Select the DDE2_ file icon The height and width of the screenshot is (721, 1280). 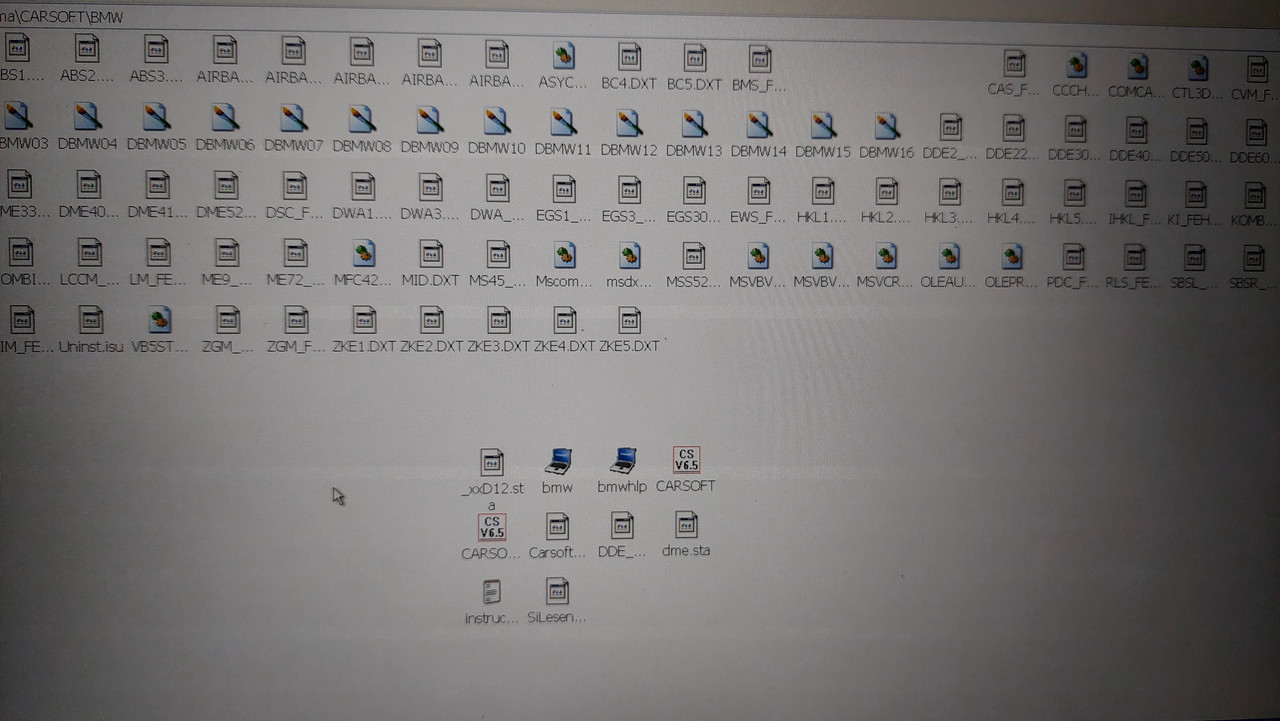(x=951, y=127)
